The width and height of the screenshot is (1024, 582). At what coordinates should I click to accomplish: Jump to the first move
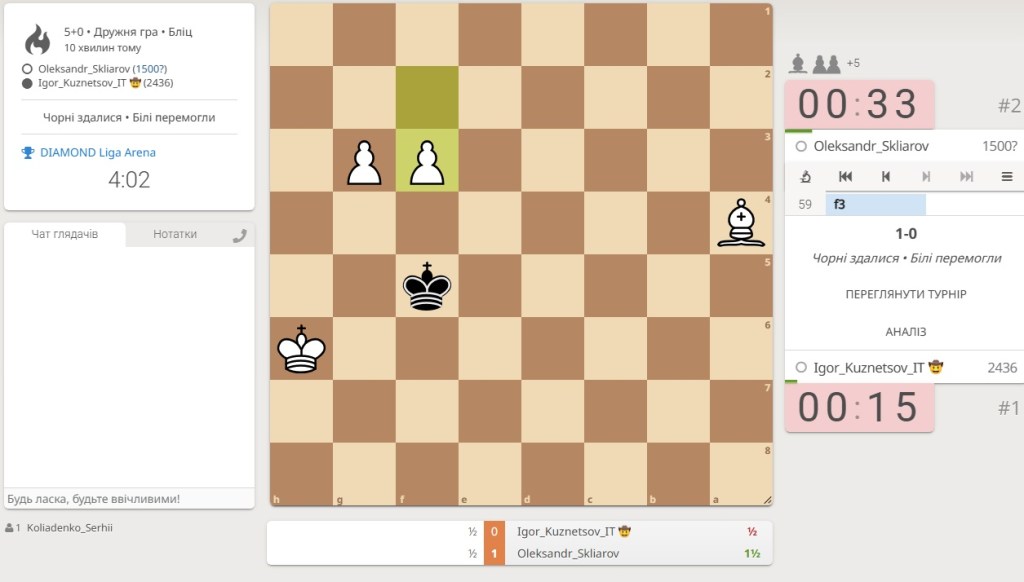pyautogui.click(x=845, y=176)
